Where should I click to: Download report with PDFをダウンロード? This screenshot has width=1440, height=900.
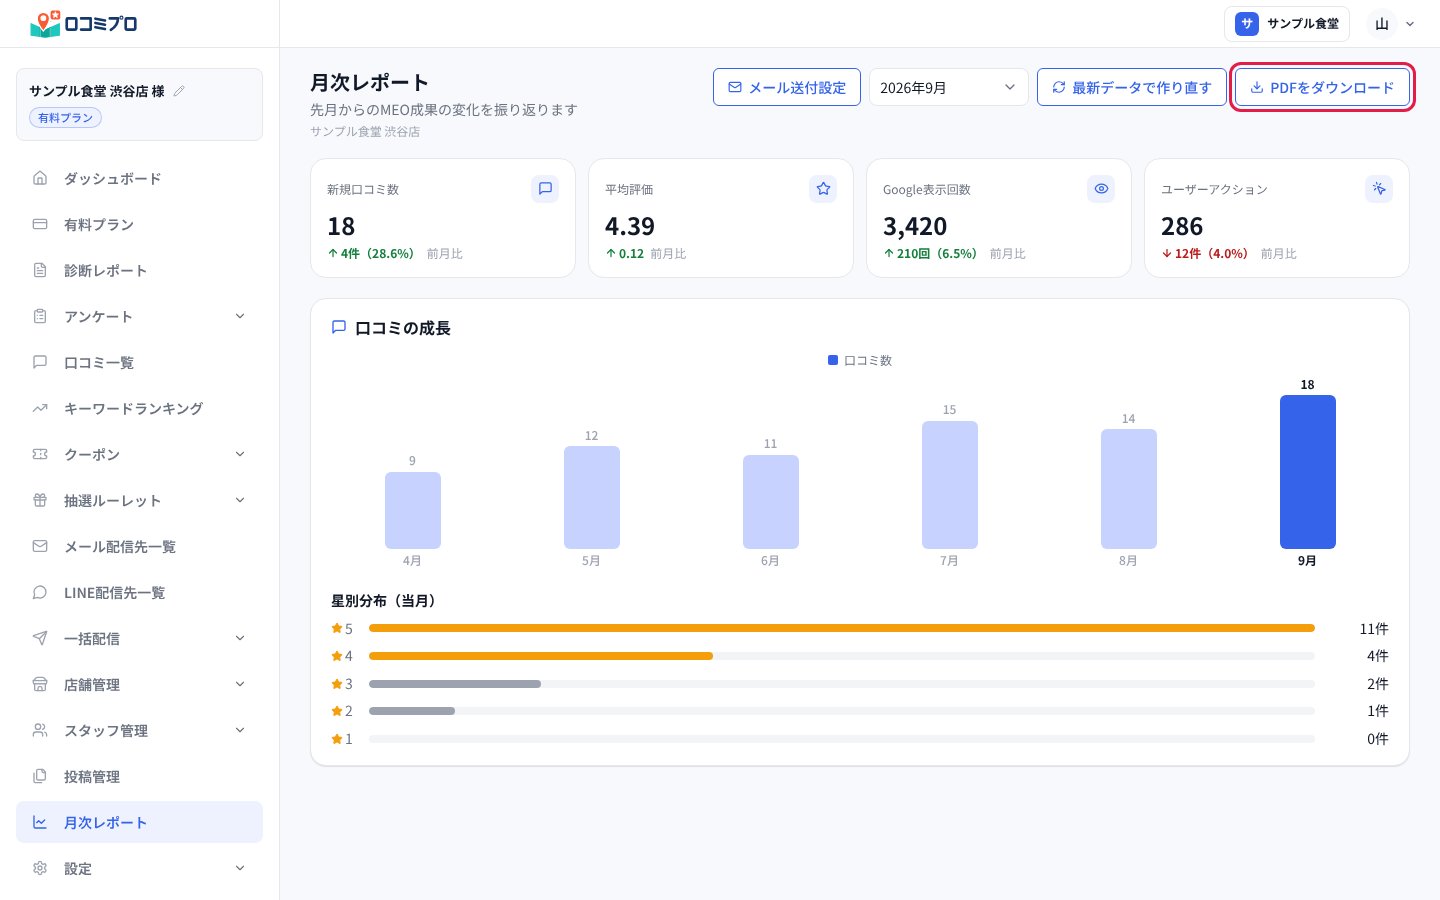tap(1322, 87)
